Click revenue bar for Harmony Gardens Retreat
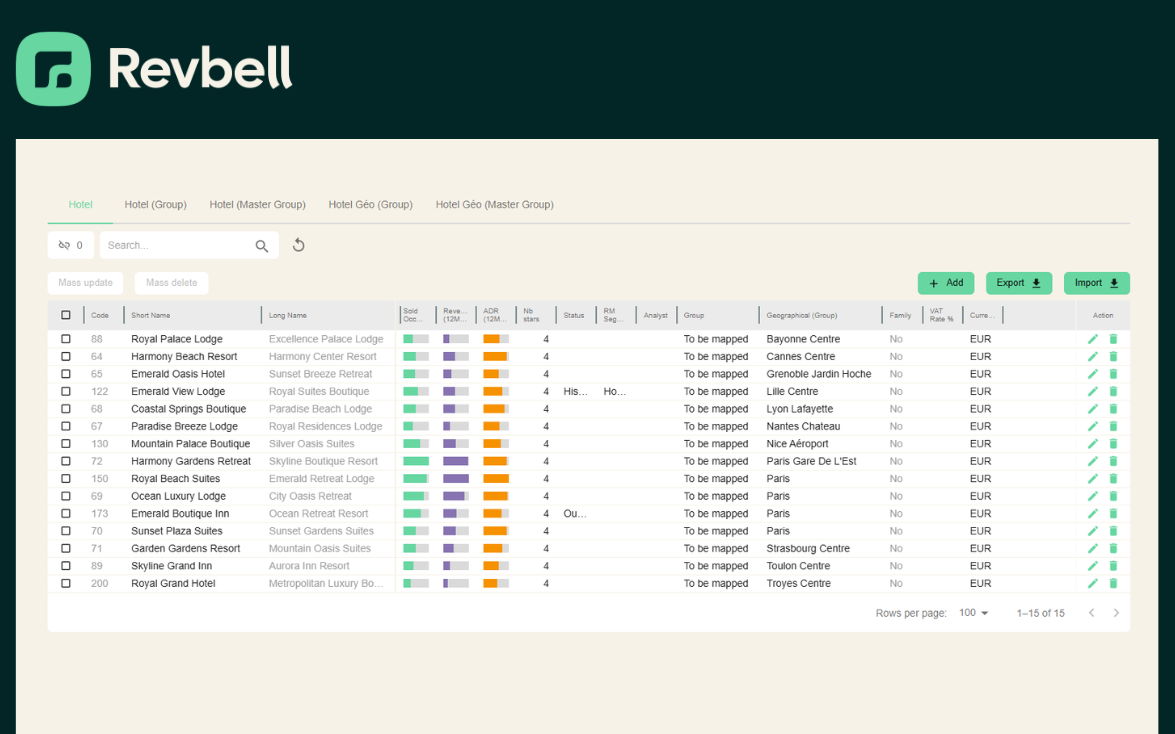Screen dimensions: 1175x734 (456, 461)
